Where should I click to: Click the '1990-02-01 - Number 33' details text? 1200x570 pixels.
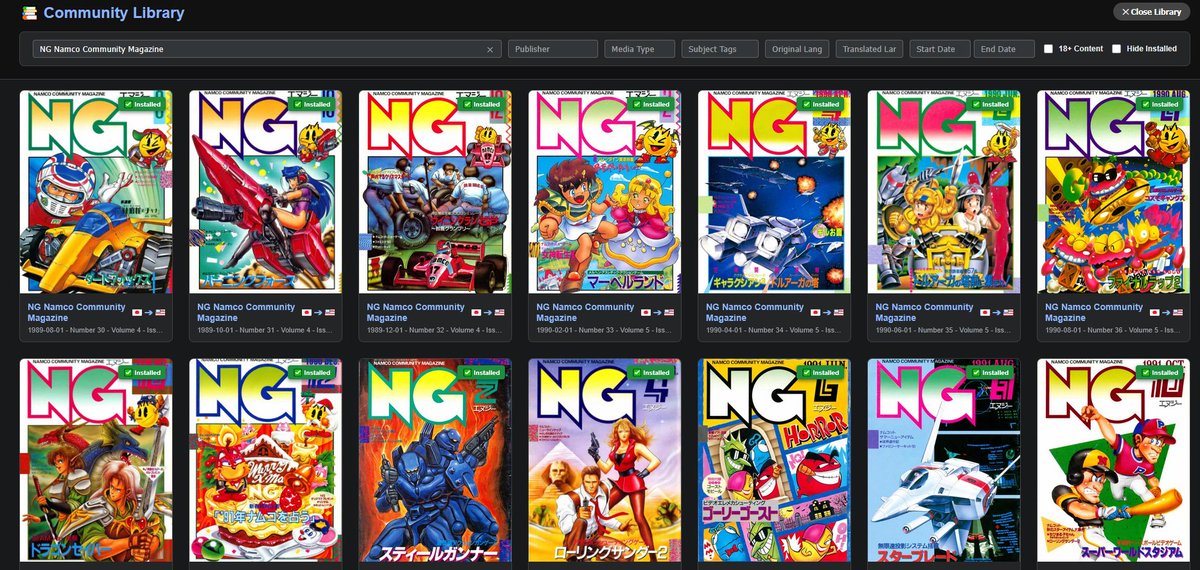604,330
